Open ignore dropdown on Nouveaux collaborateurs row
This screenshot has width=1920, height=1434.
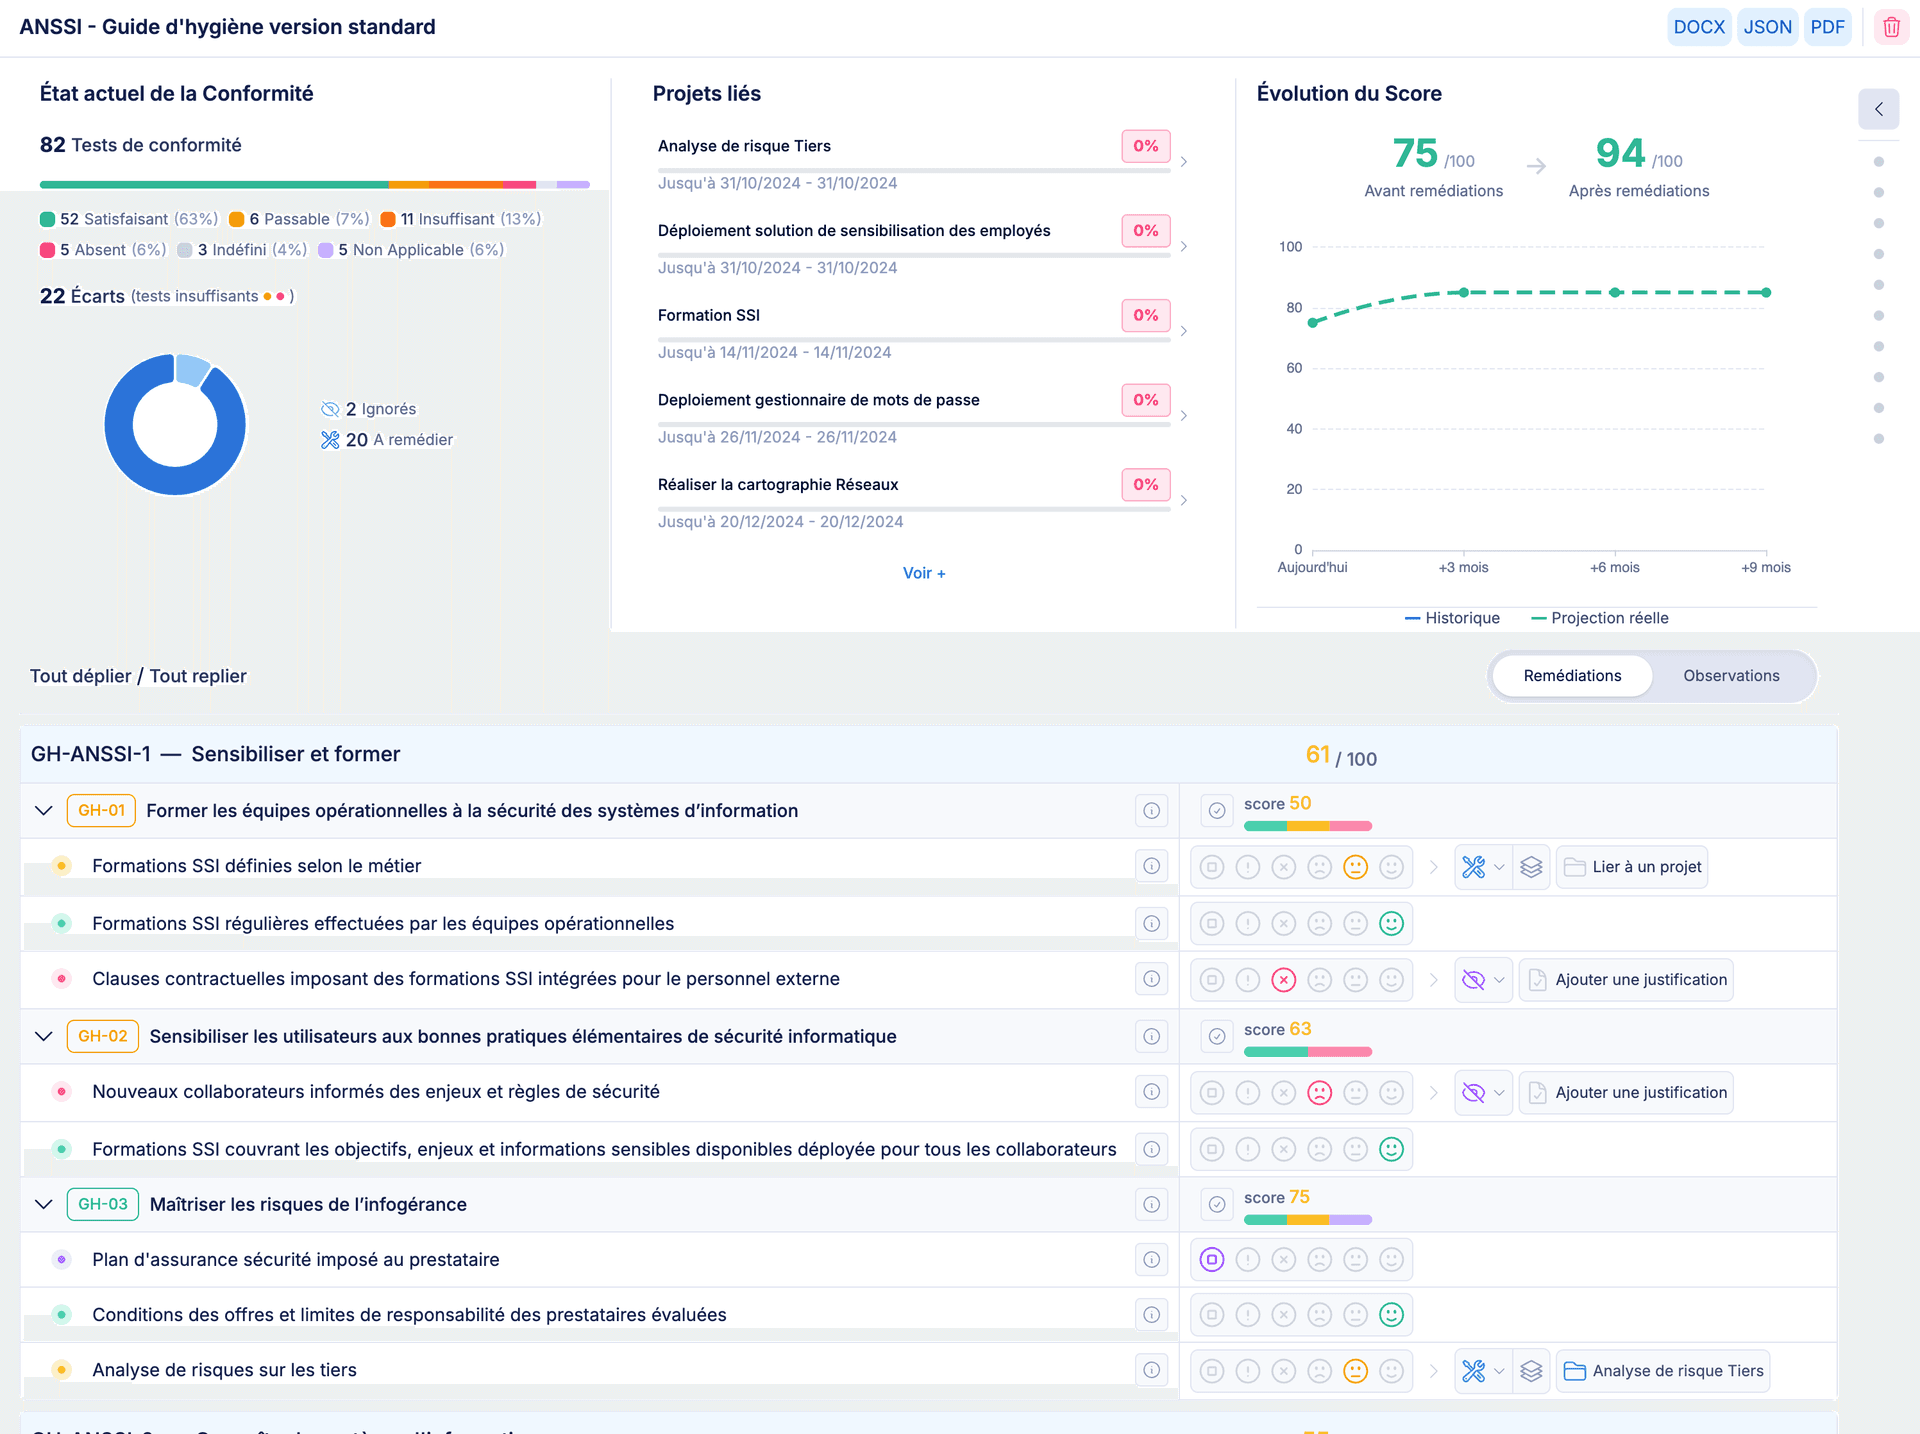pyautogui.click(x=1499, y=1093)
